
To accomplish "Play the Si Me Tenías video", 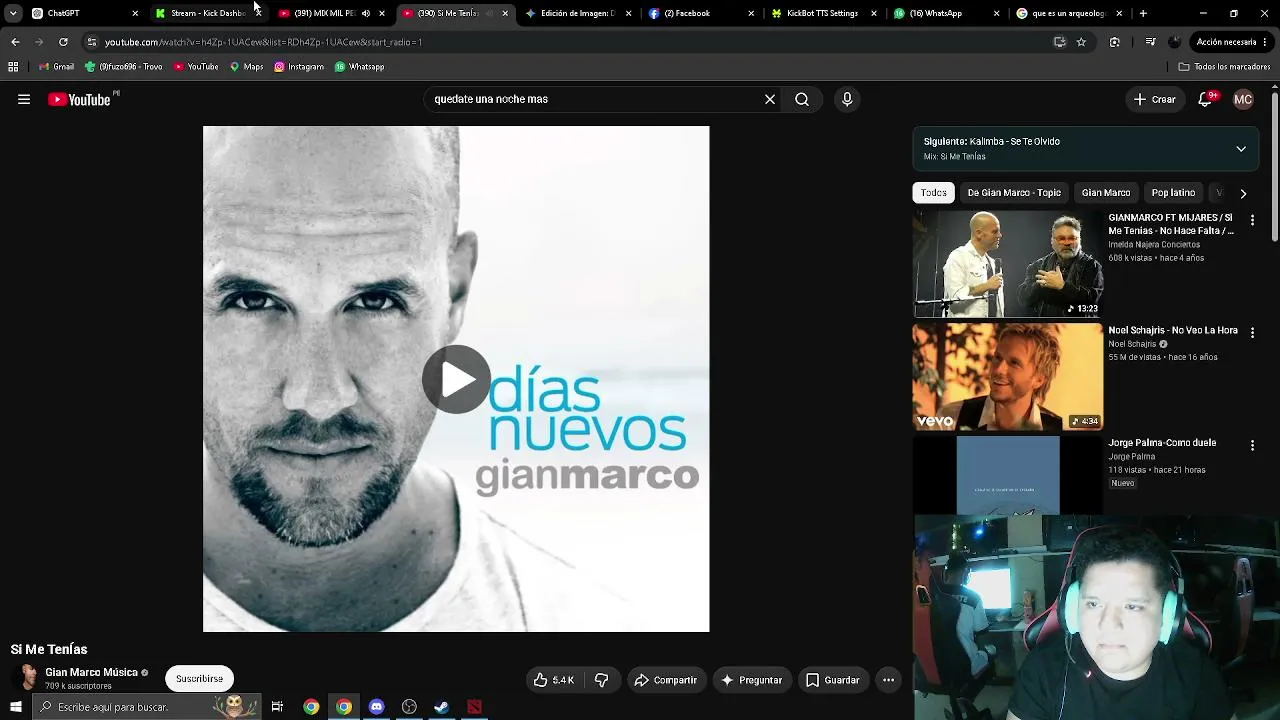I will point(456,379).
